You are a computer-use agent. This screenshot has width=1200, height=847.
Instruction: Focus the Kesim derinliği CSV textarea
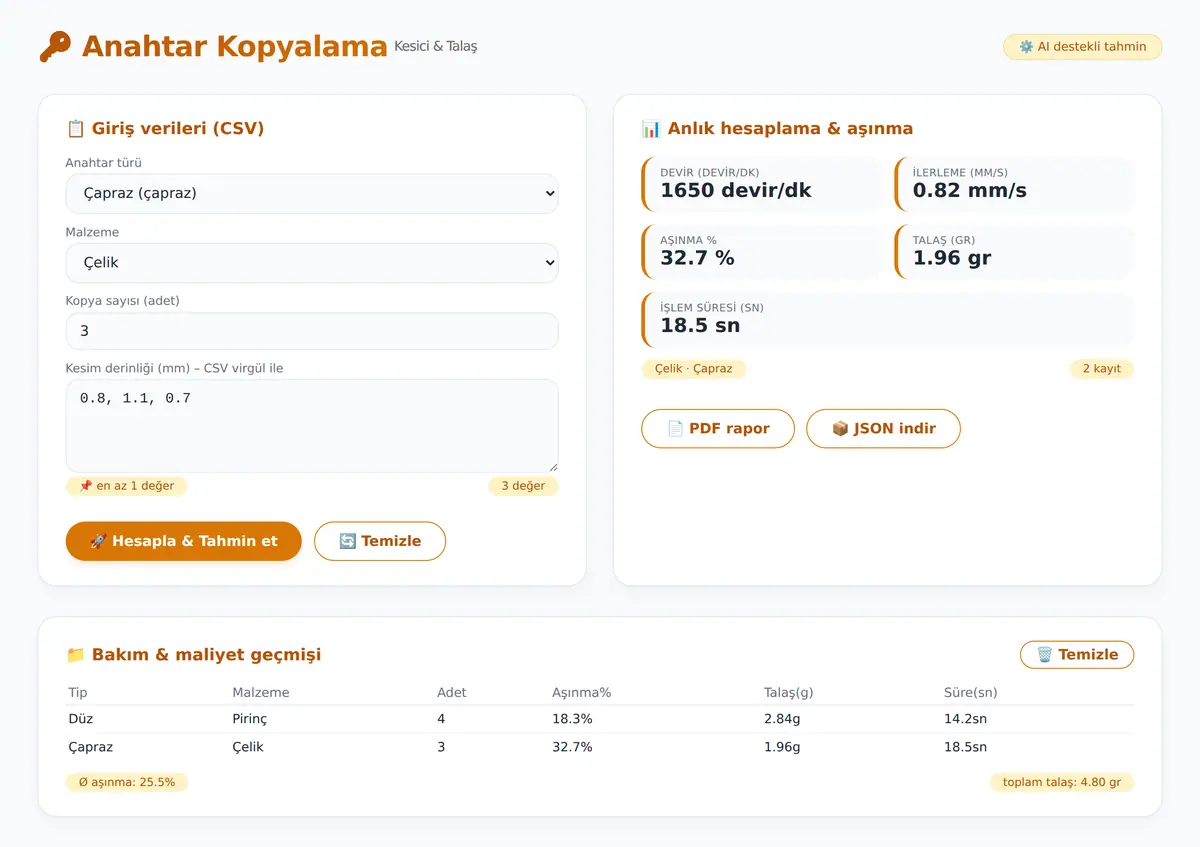coord(312,425)
